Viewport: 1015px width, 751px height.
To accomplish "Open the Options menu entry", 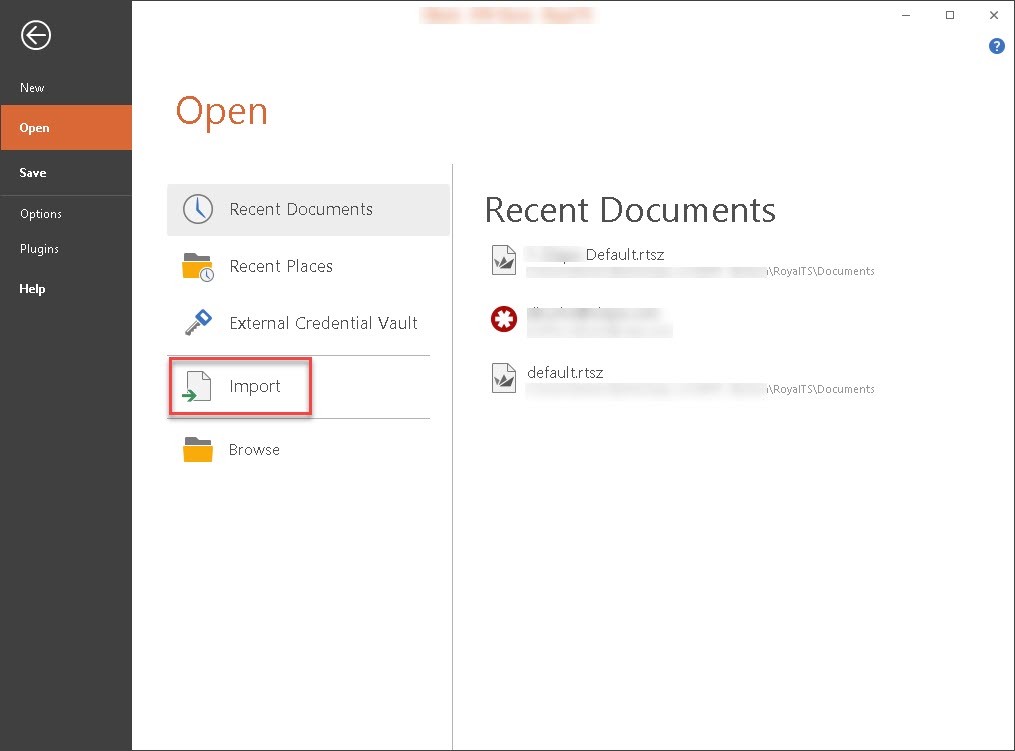I will (41, 214).
